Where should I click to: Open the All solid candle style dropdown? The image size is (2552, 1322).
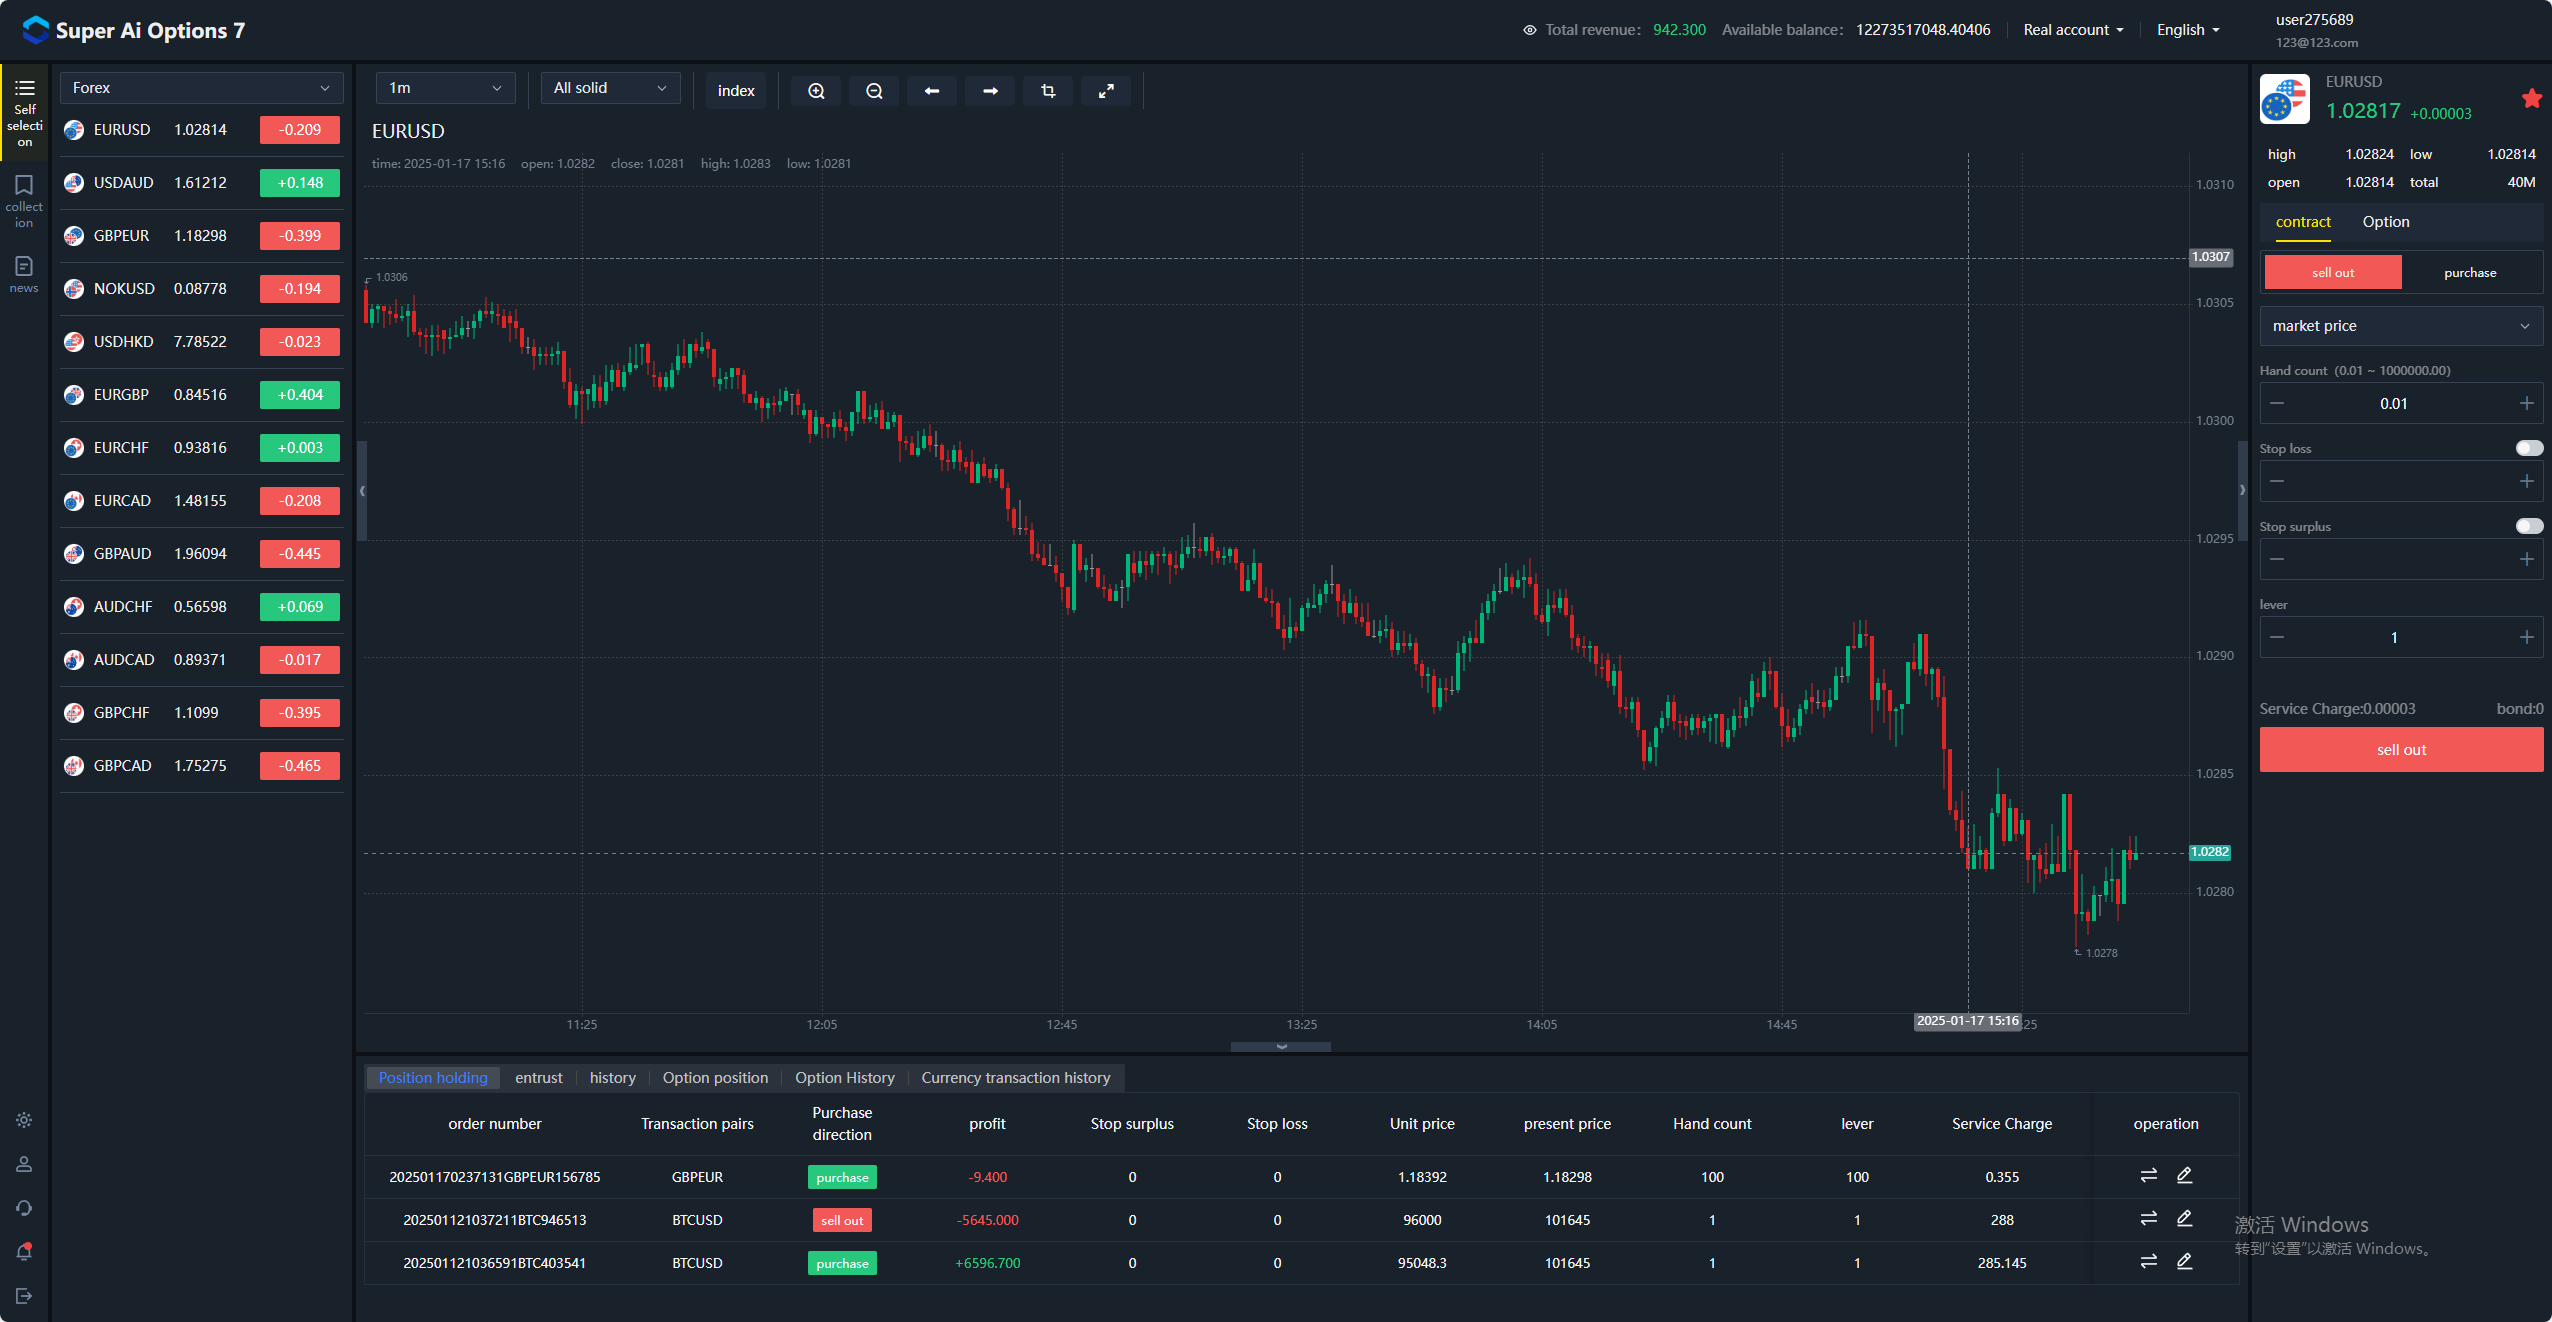coord(610,88)
